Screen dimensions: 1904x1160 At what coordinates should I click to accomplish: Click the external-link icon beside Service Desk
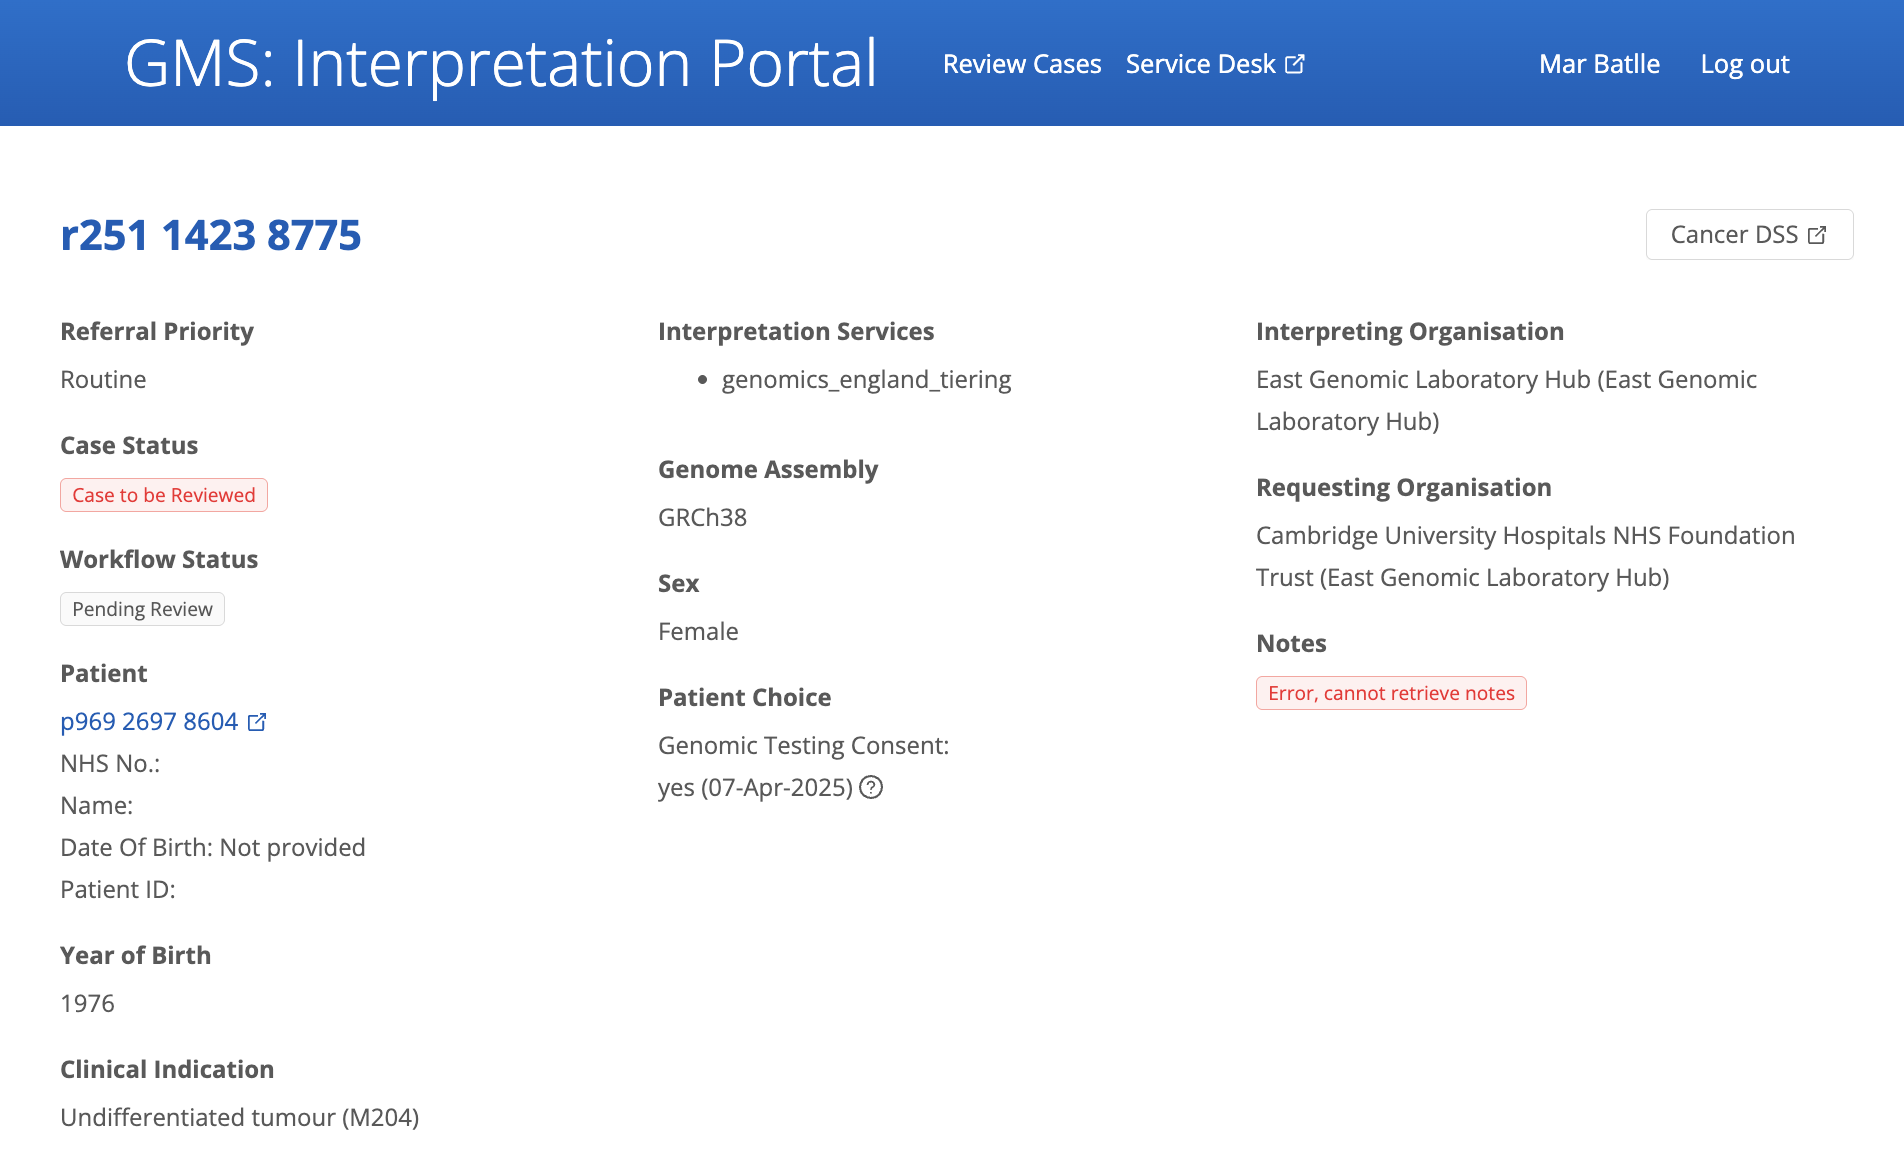(x=1295, y=64)
